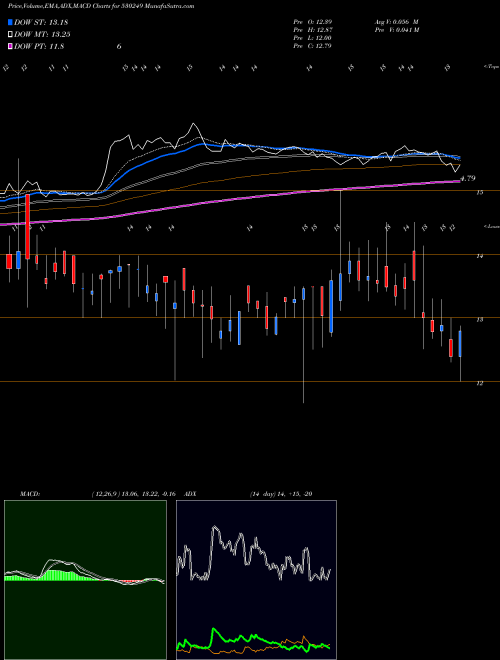Select the blue DOW ST legend swatch
Image resolution: width=500 pixels, height=660 pixels.
coord(11,22)
